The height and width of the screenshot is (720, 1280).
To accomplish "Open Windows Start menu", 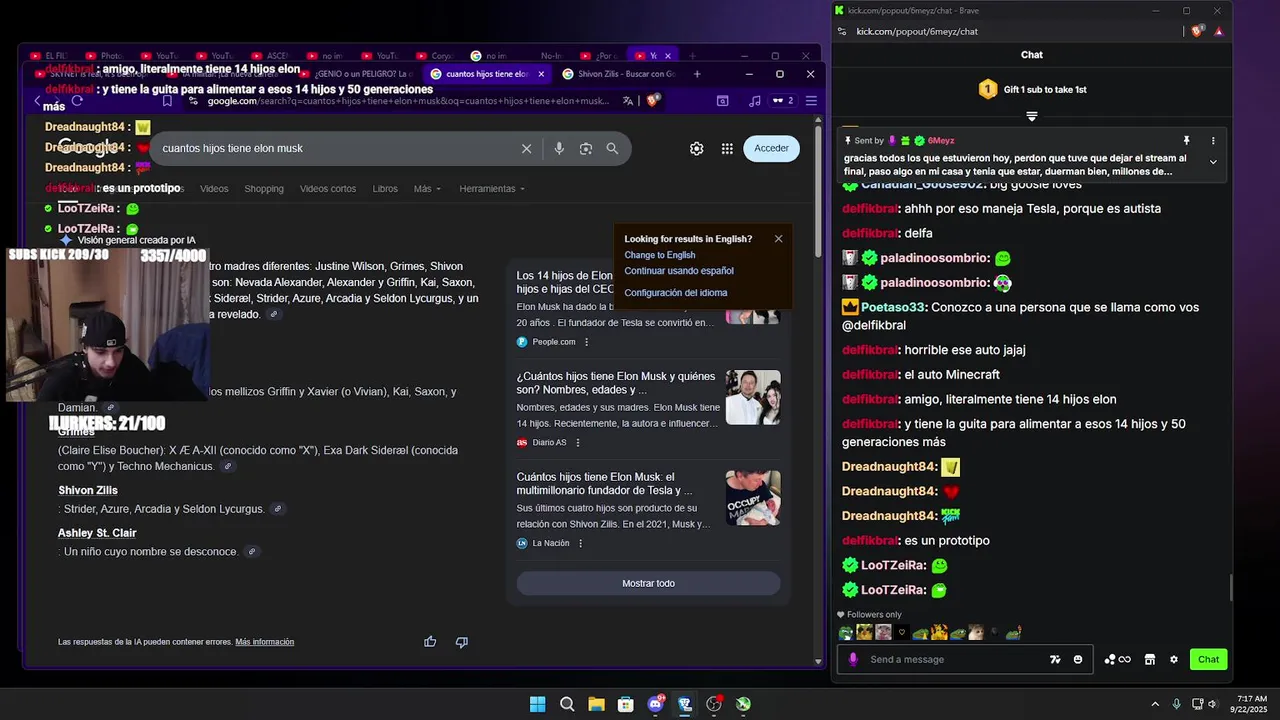I will point(537,704).
